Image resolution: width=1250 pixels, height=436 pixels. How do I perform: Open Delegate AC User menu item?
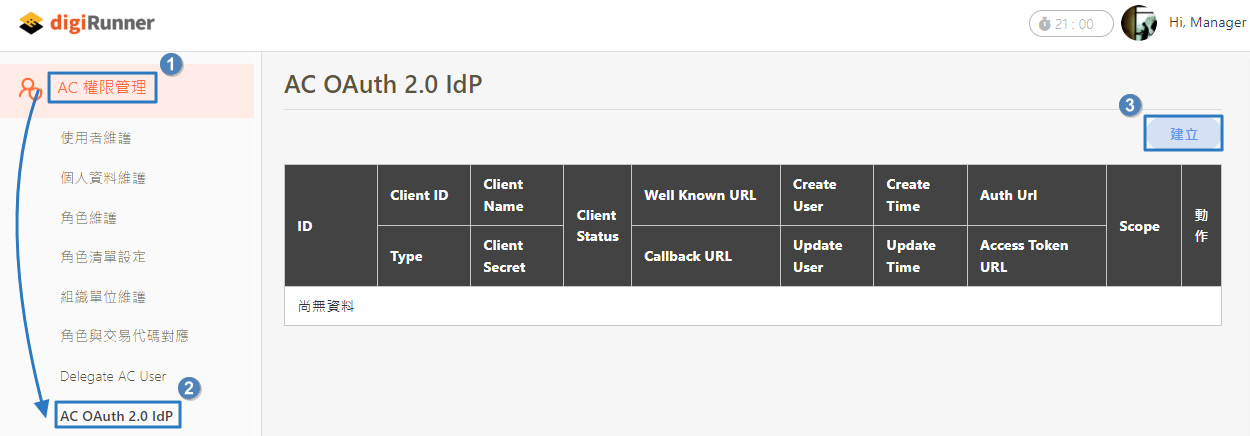(113, 376)
